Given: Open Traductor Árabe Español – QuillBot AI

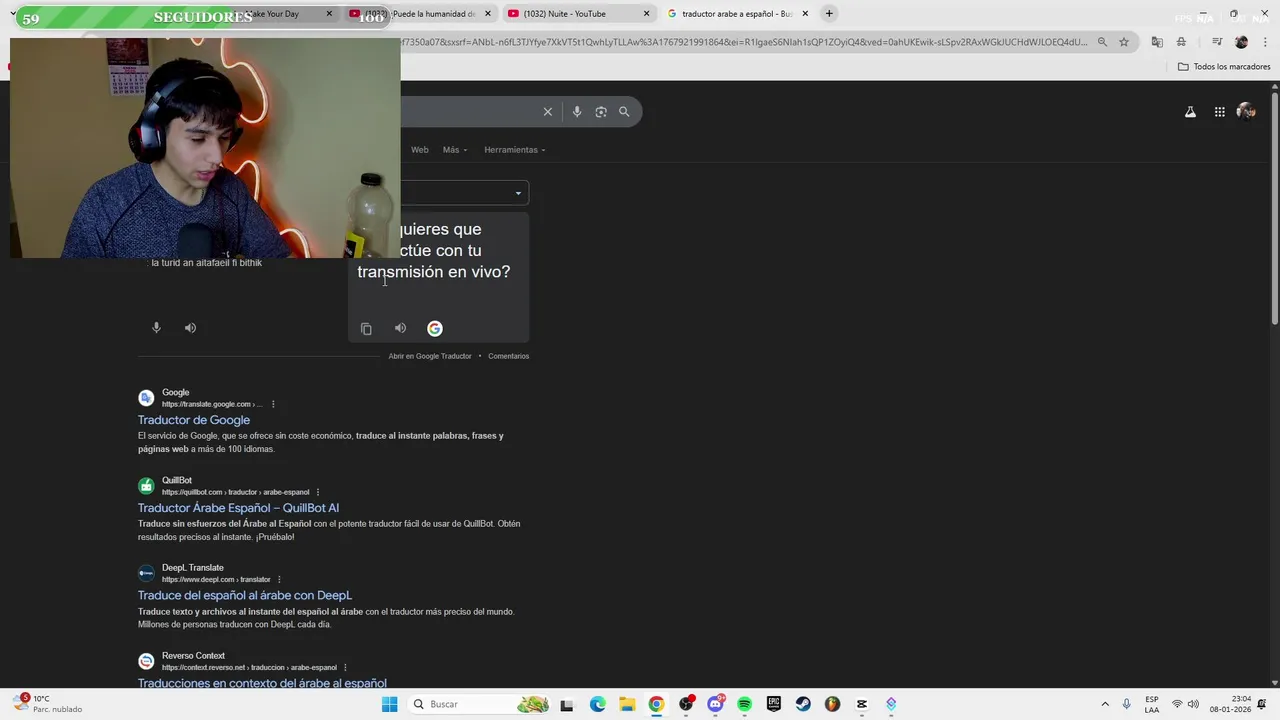Looking at the screenshot, I should point(238,508).
